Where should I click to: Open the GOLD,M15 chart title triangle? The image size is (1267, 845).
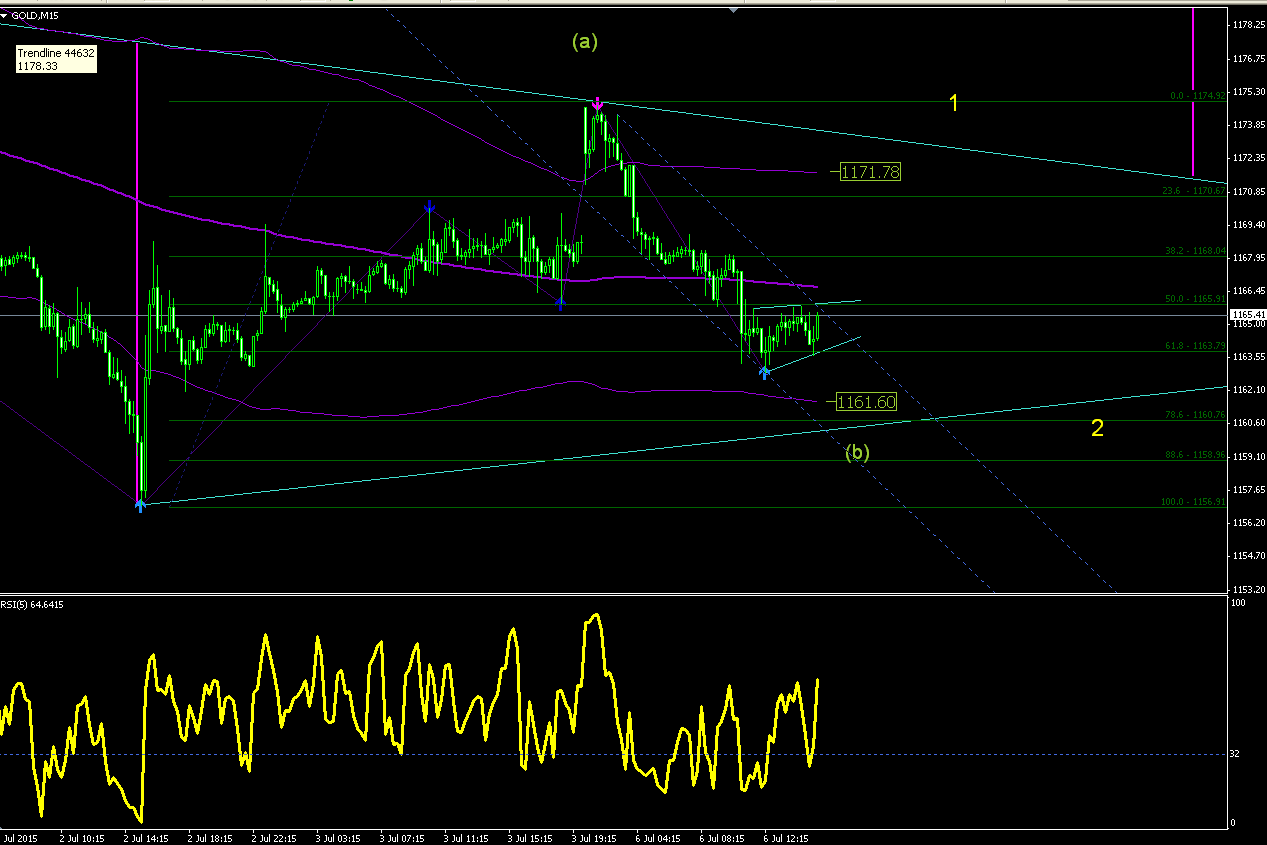5,14
